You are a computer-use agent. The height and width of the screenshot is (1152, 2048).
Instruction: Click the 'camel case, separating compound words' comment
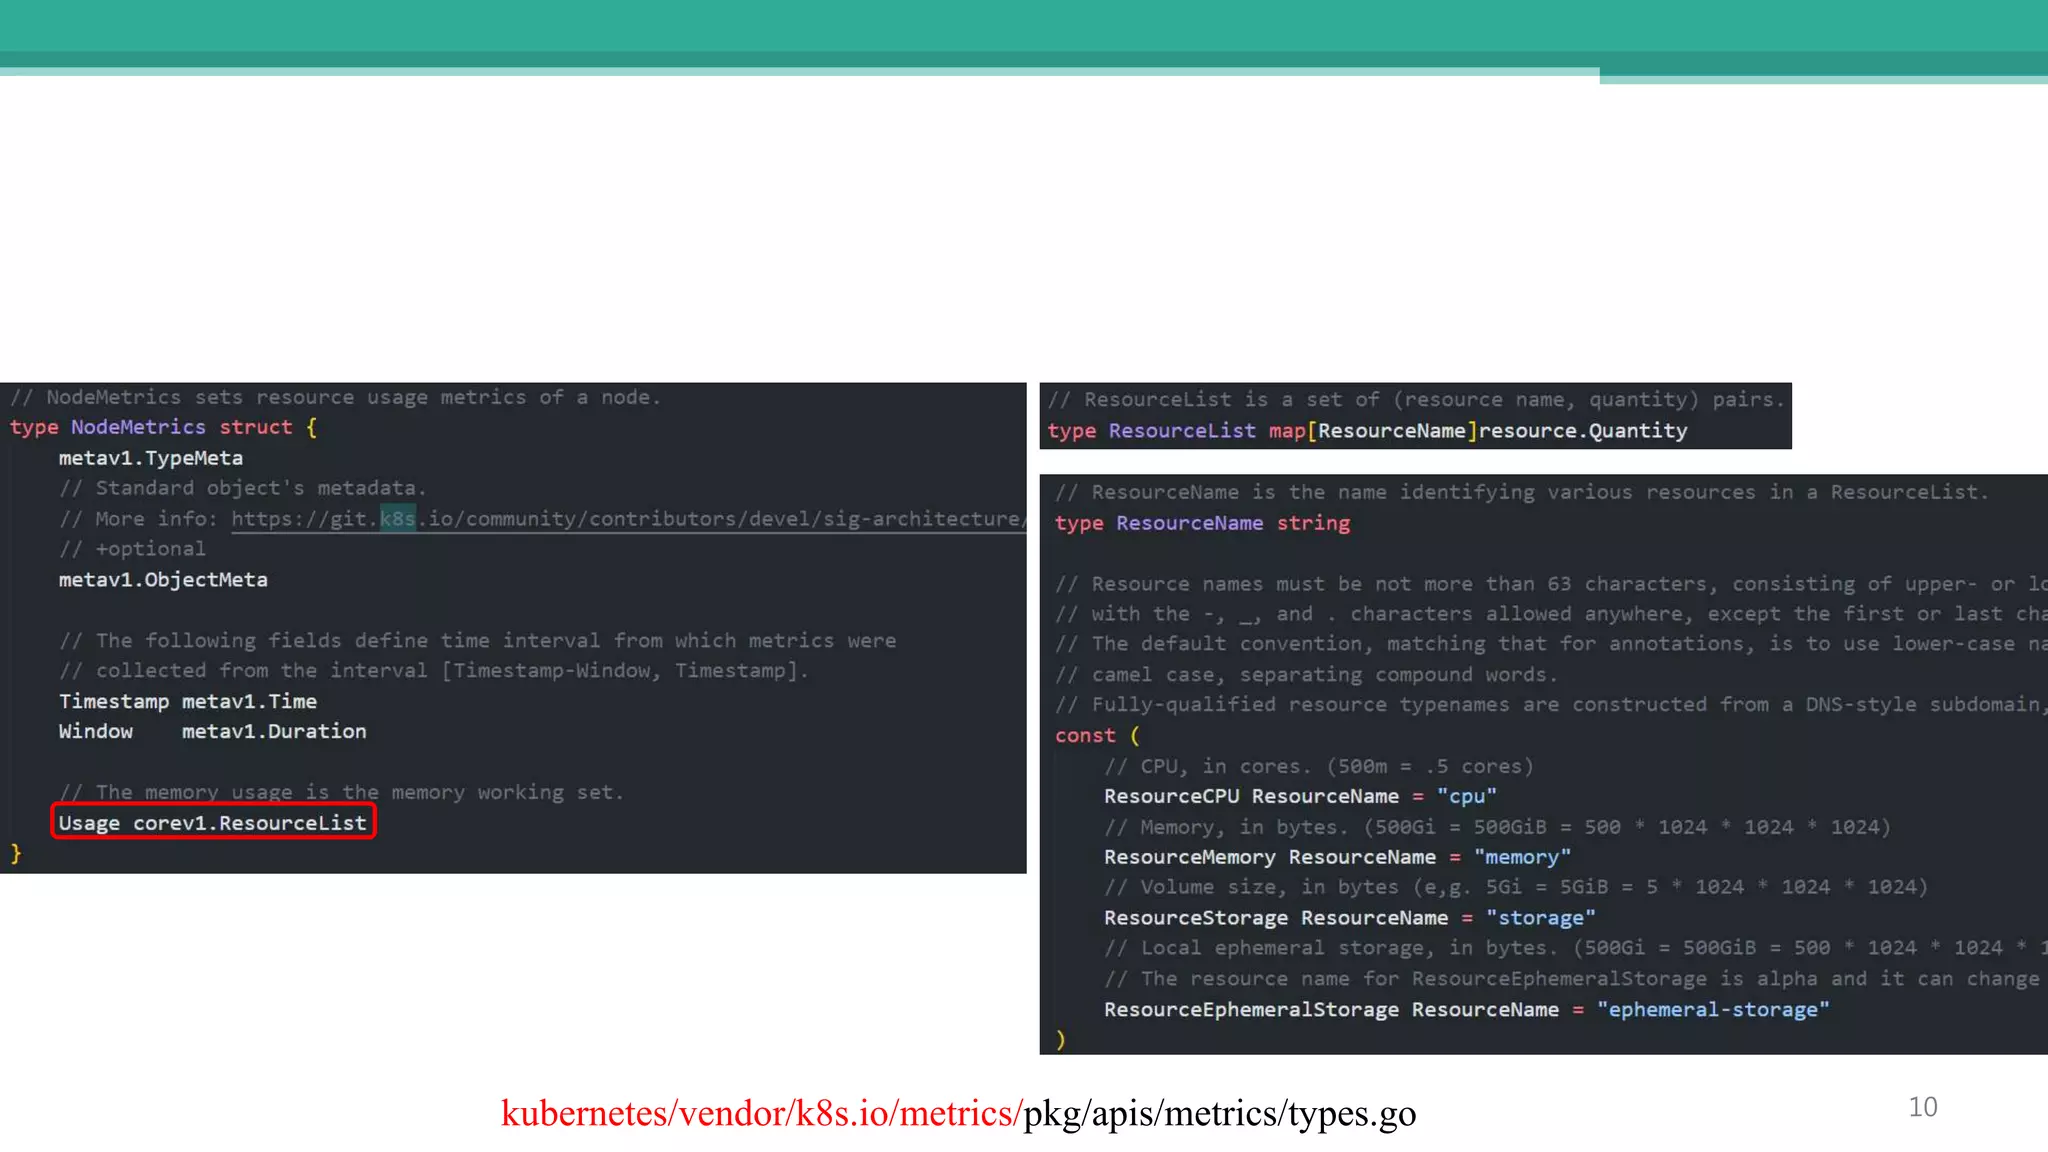[1306, 675]
